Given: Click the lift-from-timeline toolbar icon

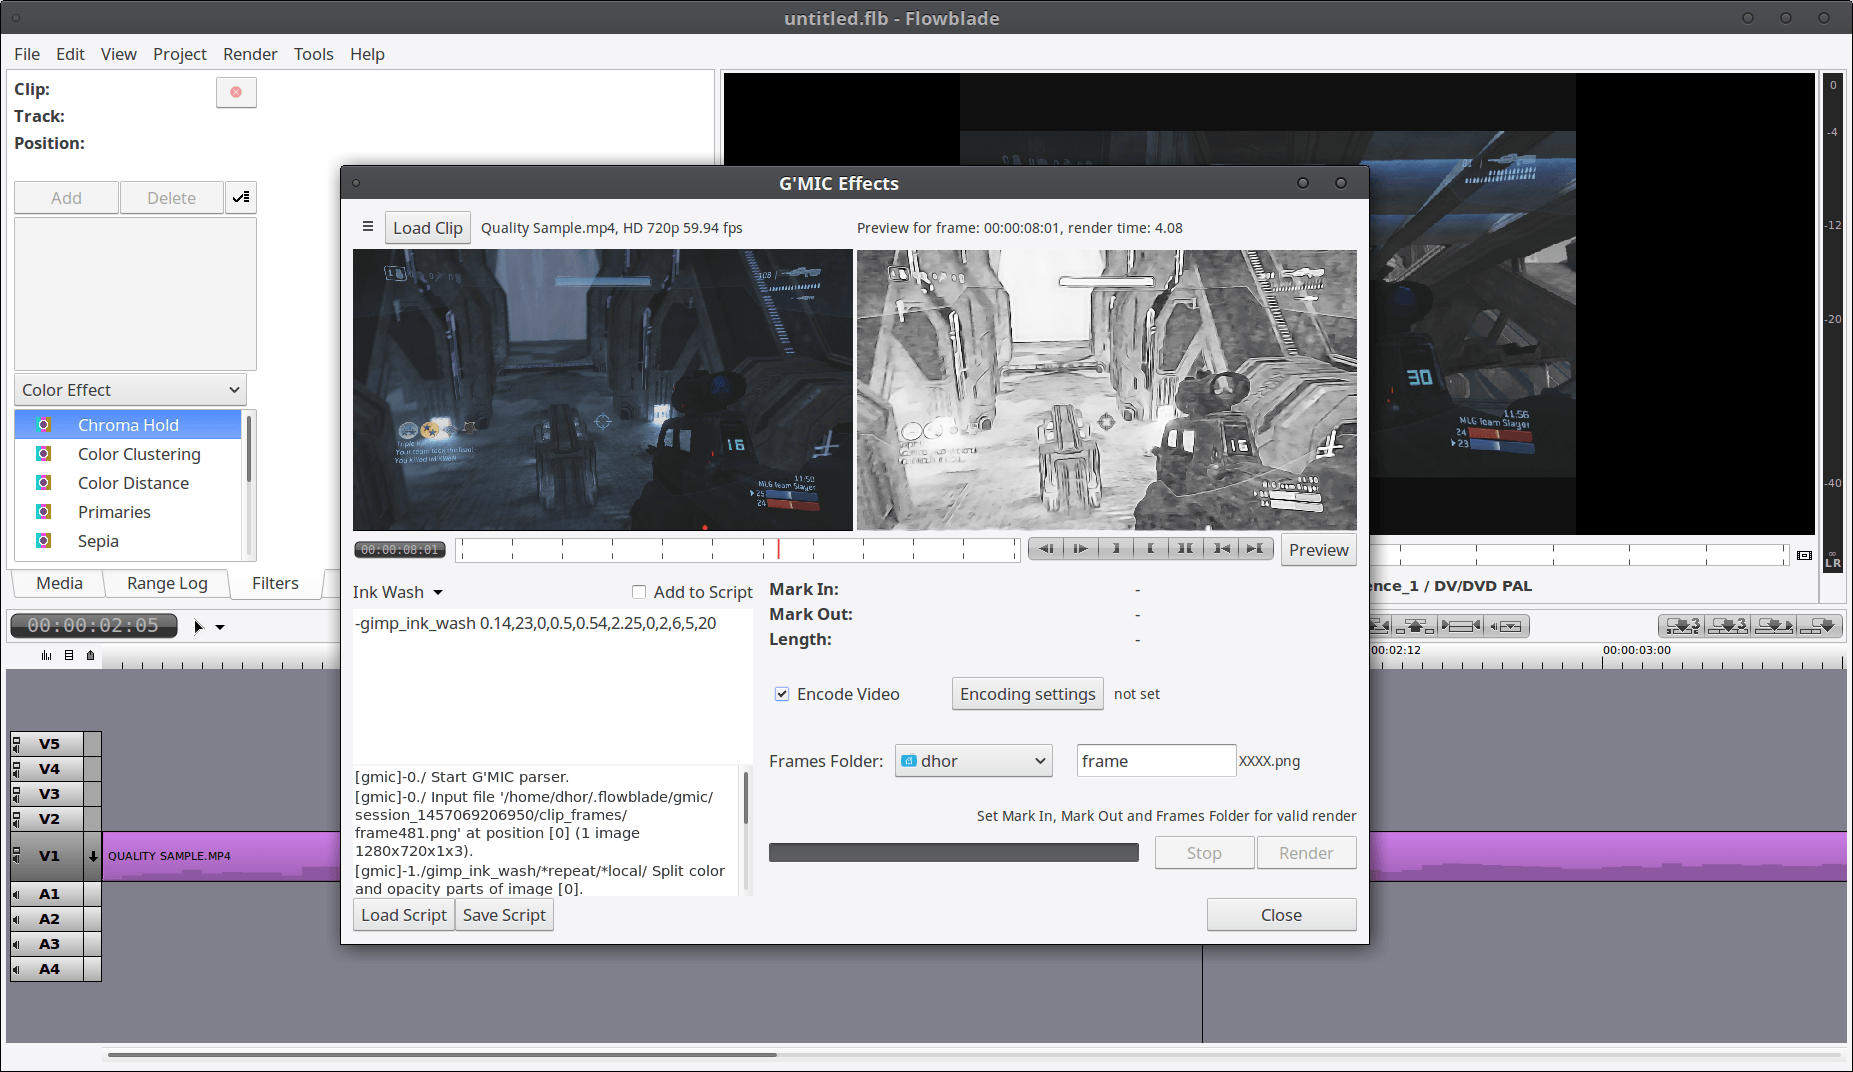Looking at the screenshot, I should (1415, 626).
